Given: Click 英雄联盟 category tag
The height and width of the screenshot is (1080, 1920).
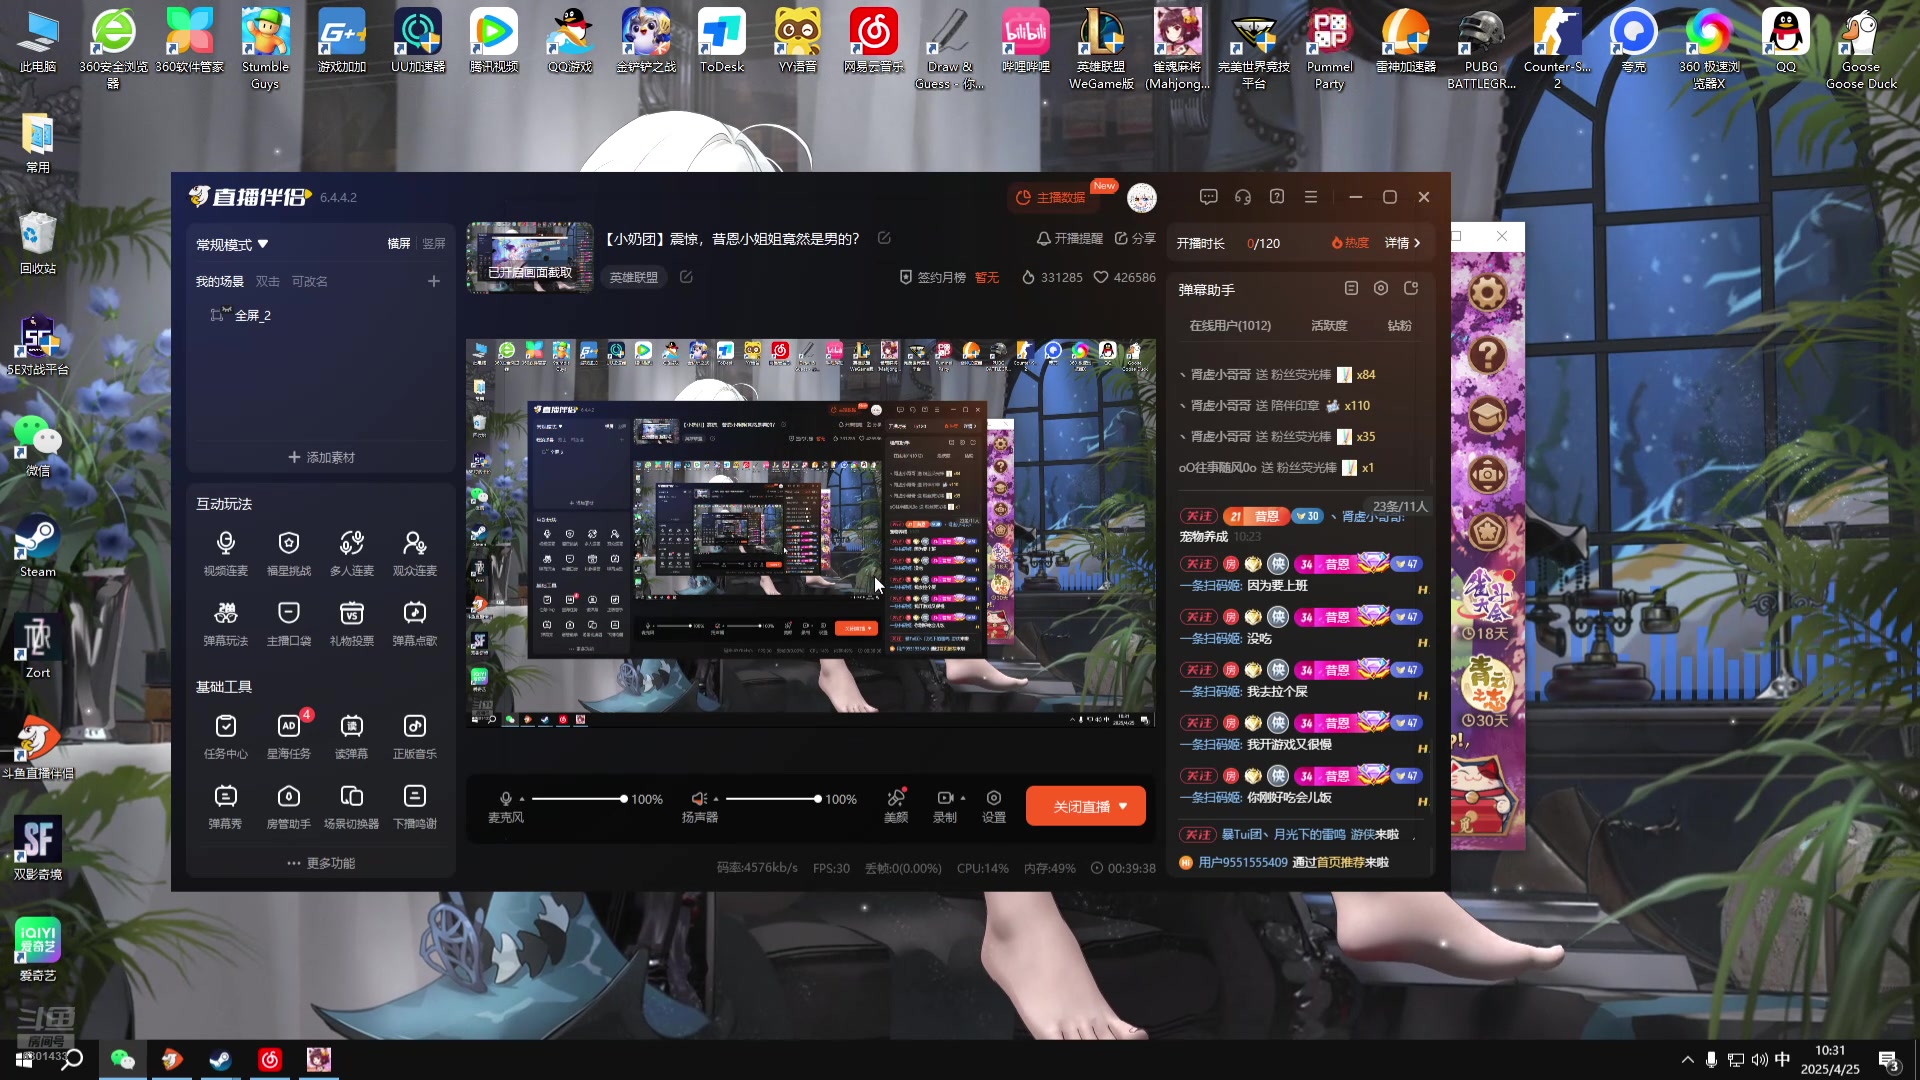Looking at the screenshot, I should click(x=634, y=277).
